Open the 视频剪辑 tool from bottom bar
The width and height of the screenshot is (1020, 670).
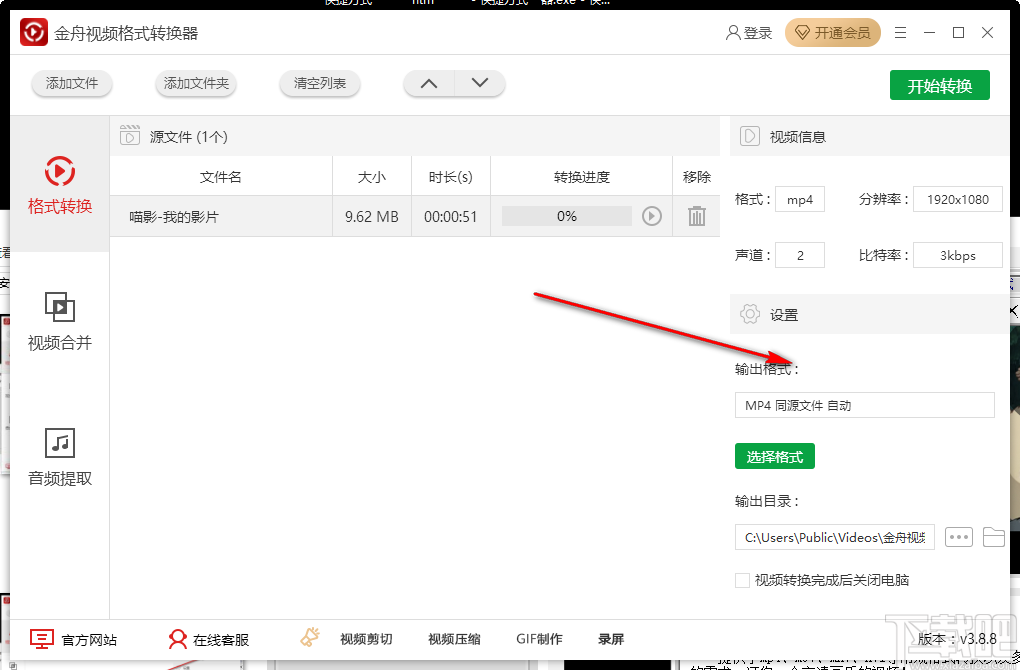click(x=363, y=639)
